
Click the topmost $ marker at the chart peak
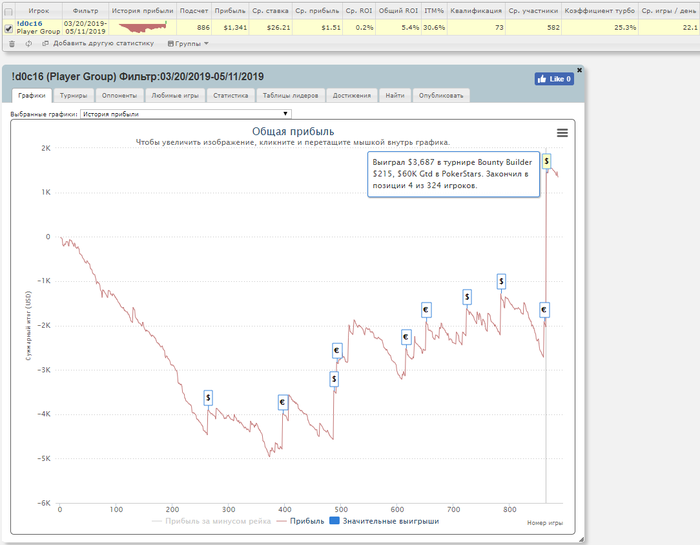coord(547,161)
